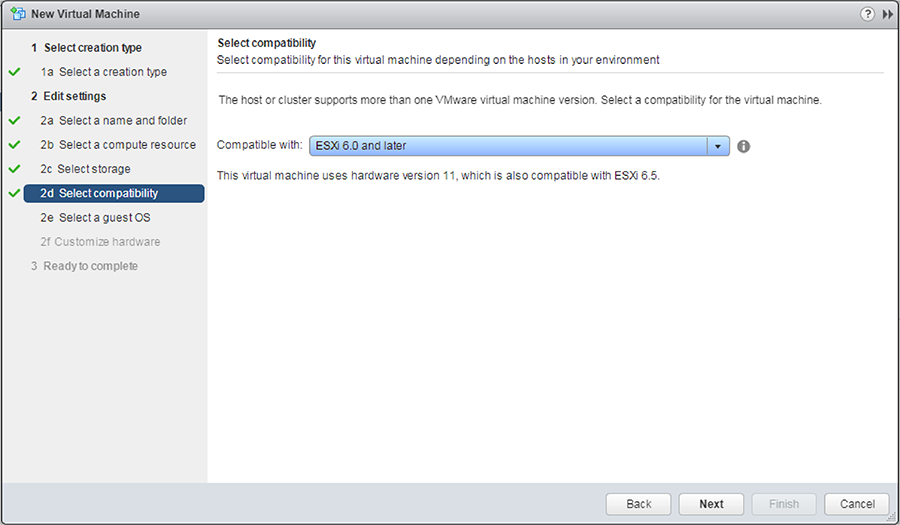Viewport: 900px width, 525px height.
Task: Click the compatibility info icon
Action: (743, 146)
